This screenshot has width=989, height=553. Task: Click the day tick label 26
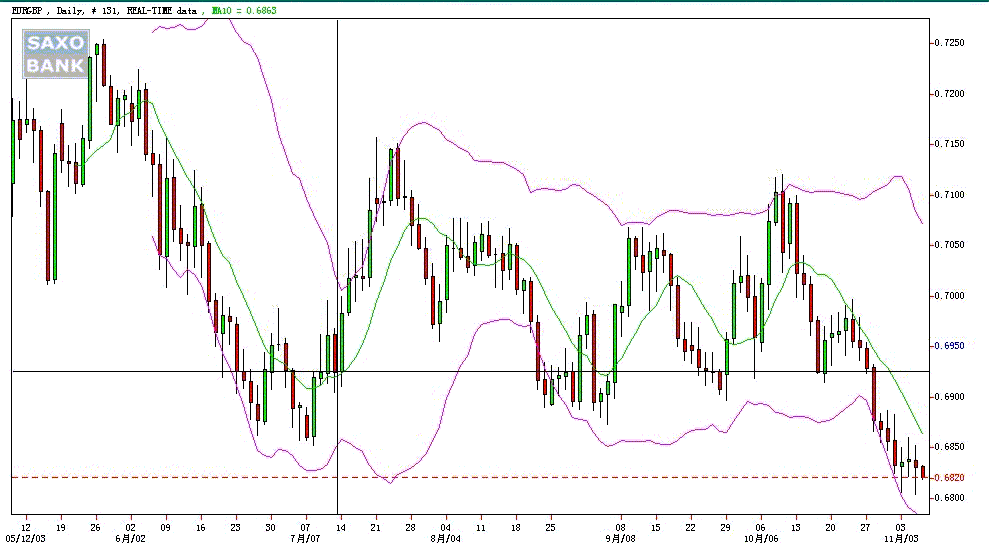coord(95,528)
